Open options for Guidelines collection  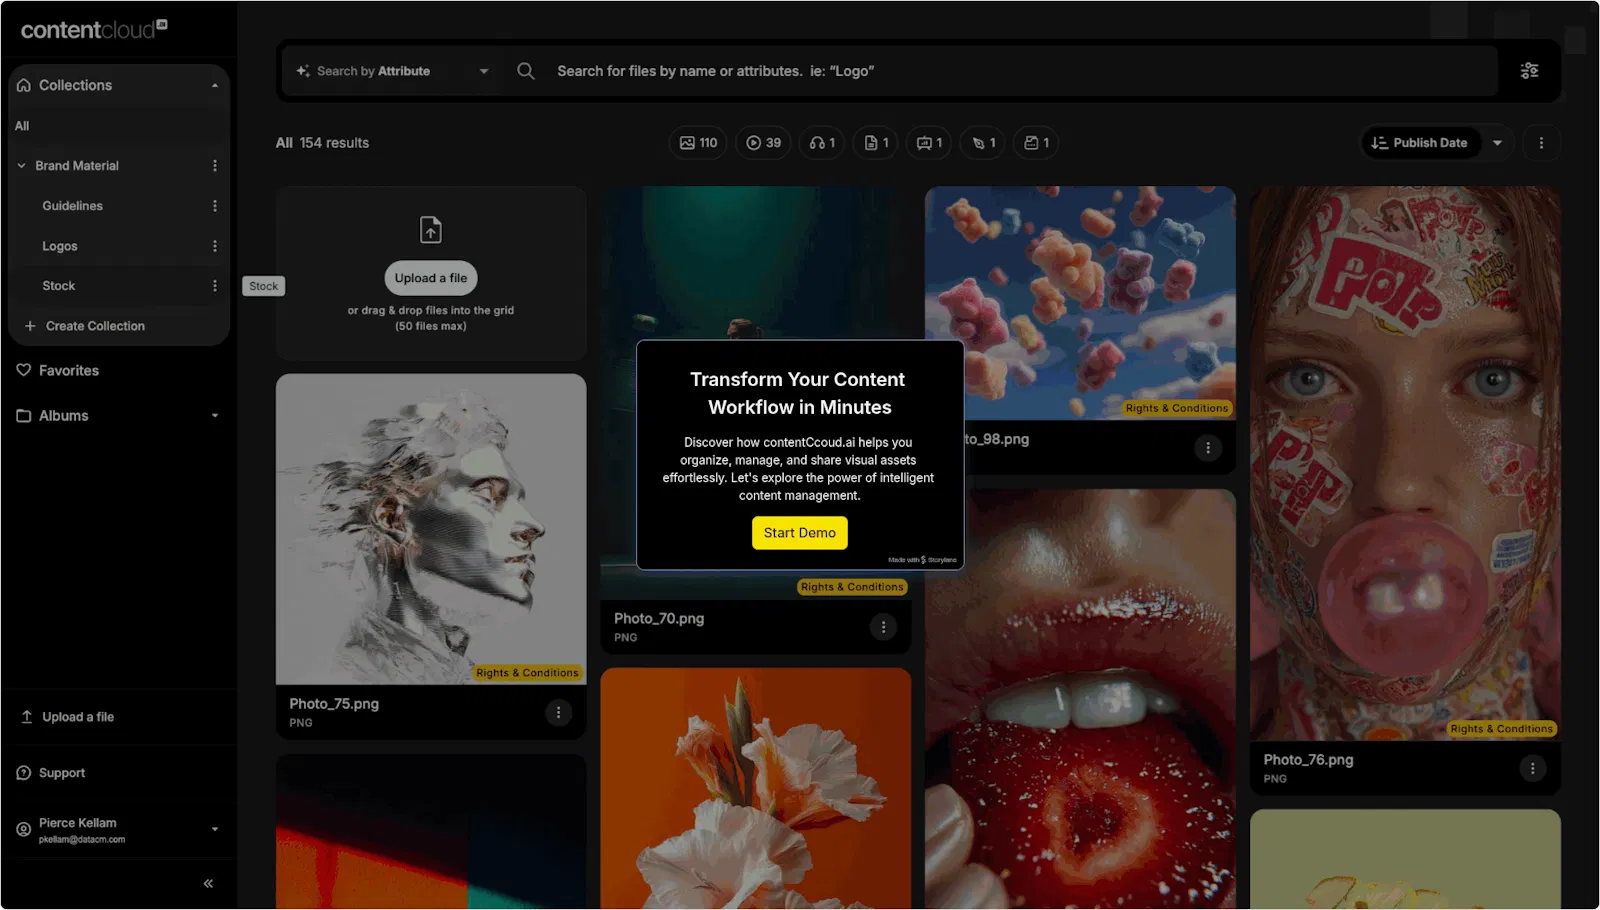(x=214, y=206)
